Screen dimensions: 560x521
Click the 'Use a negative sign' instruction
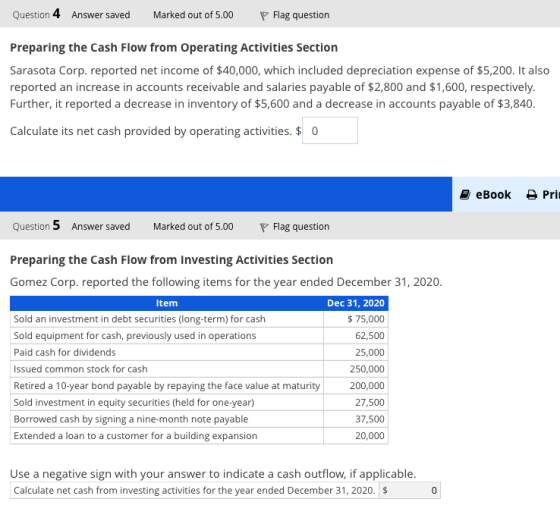pyautogui.click(x=213, y=474)
